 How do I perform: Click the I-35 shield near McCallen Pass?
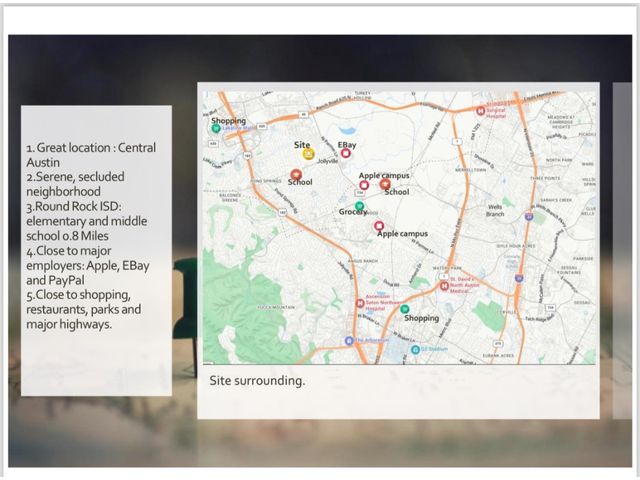click(x=519, y=278)
